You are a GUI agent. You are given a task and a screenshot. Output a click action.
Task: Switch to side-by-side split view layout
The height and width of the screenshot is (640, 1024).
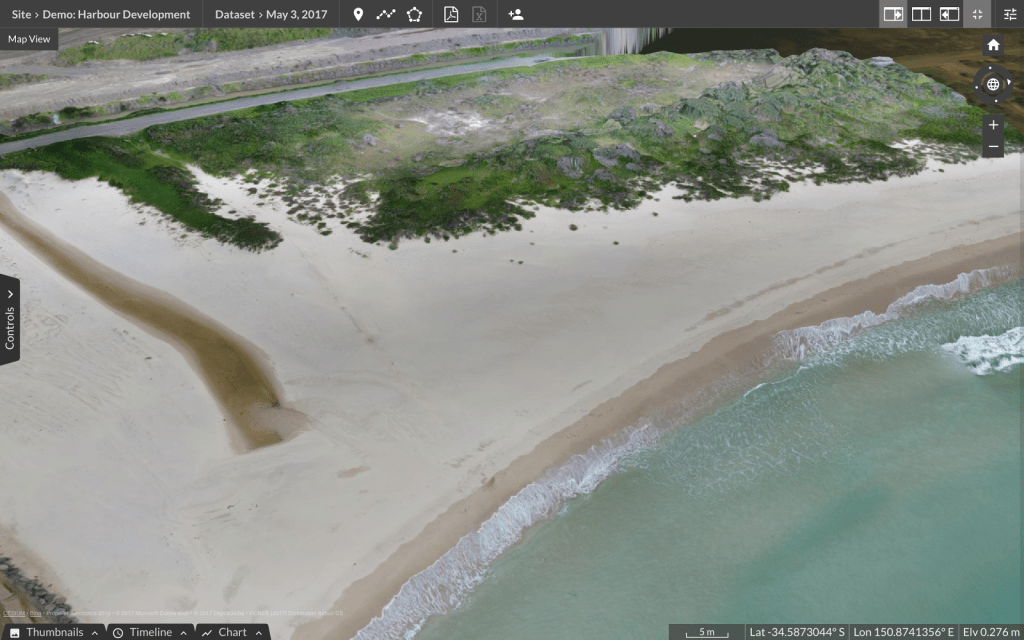pos(921,14)
